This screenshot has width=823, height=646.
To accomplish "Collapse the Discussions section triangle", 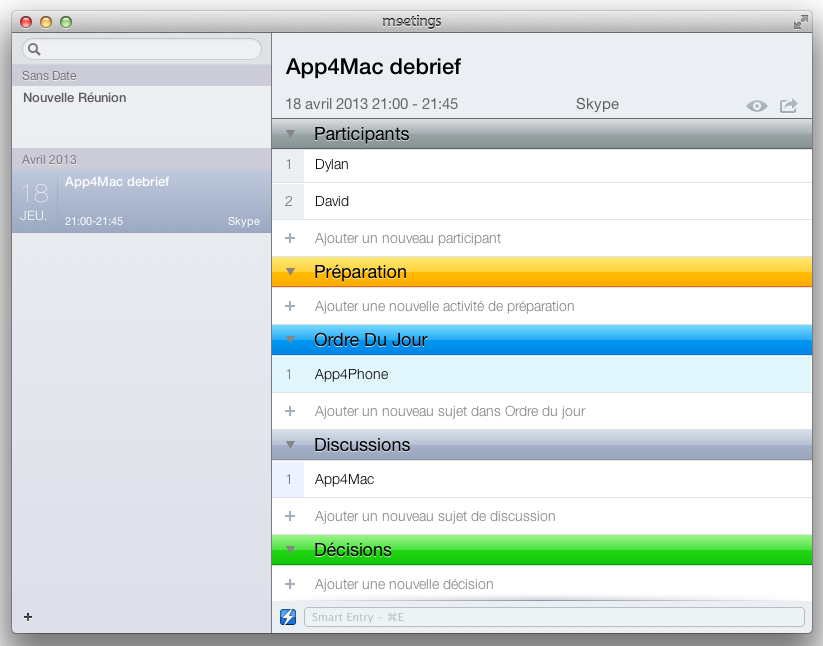I will [290, 445].
